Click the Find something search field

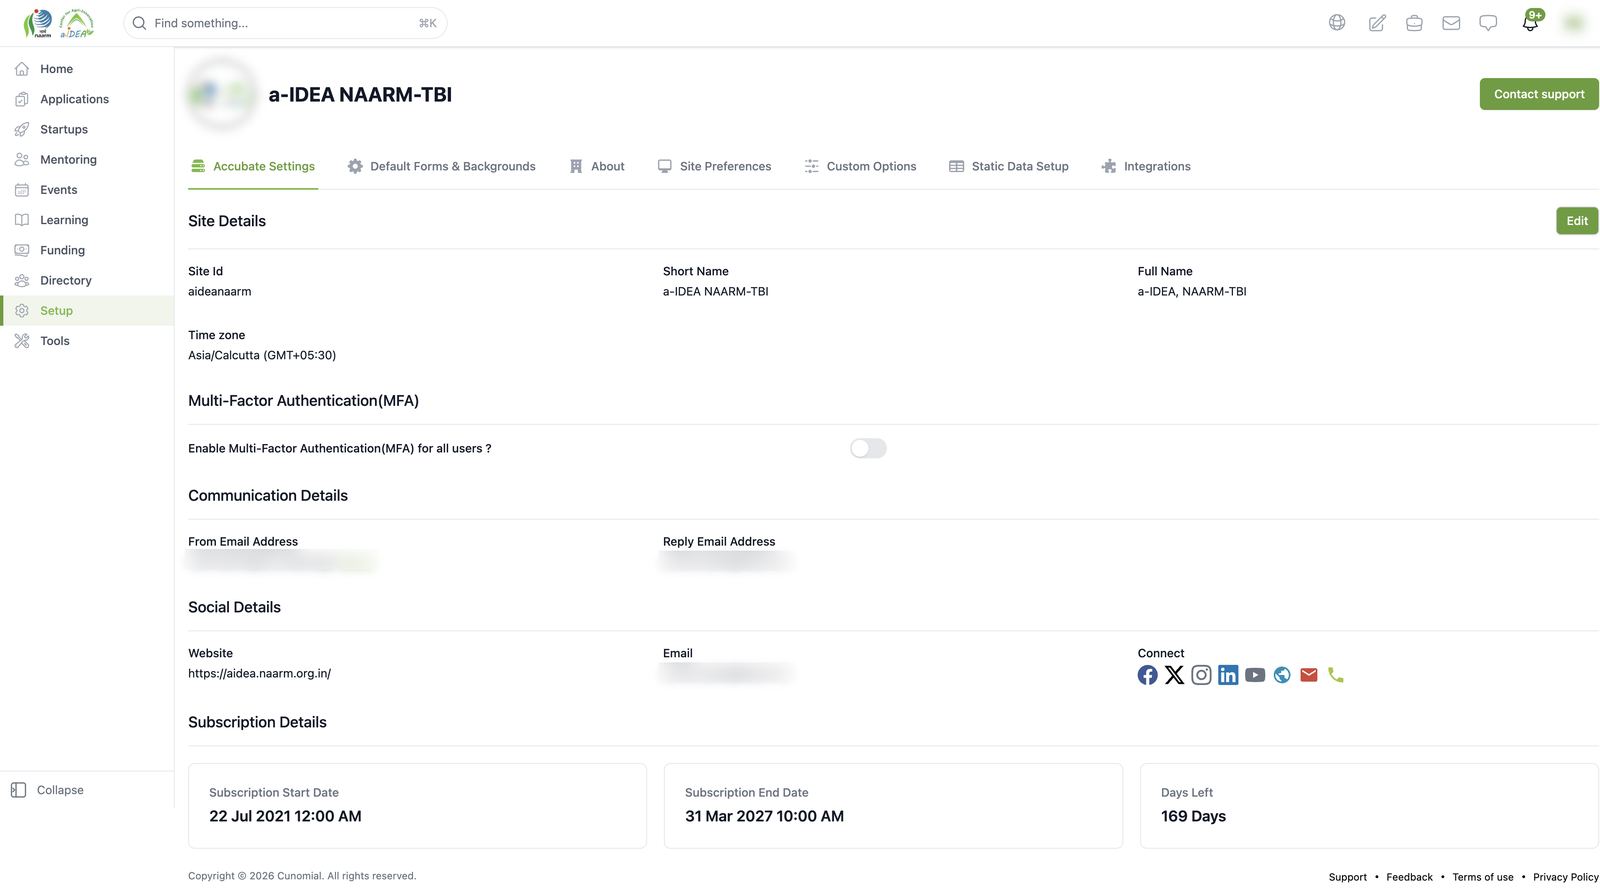coord(285,23)
